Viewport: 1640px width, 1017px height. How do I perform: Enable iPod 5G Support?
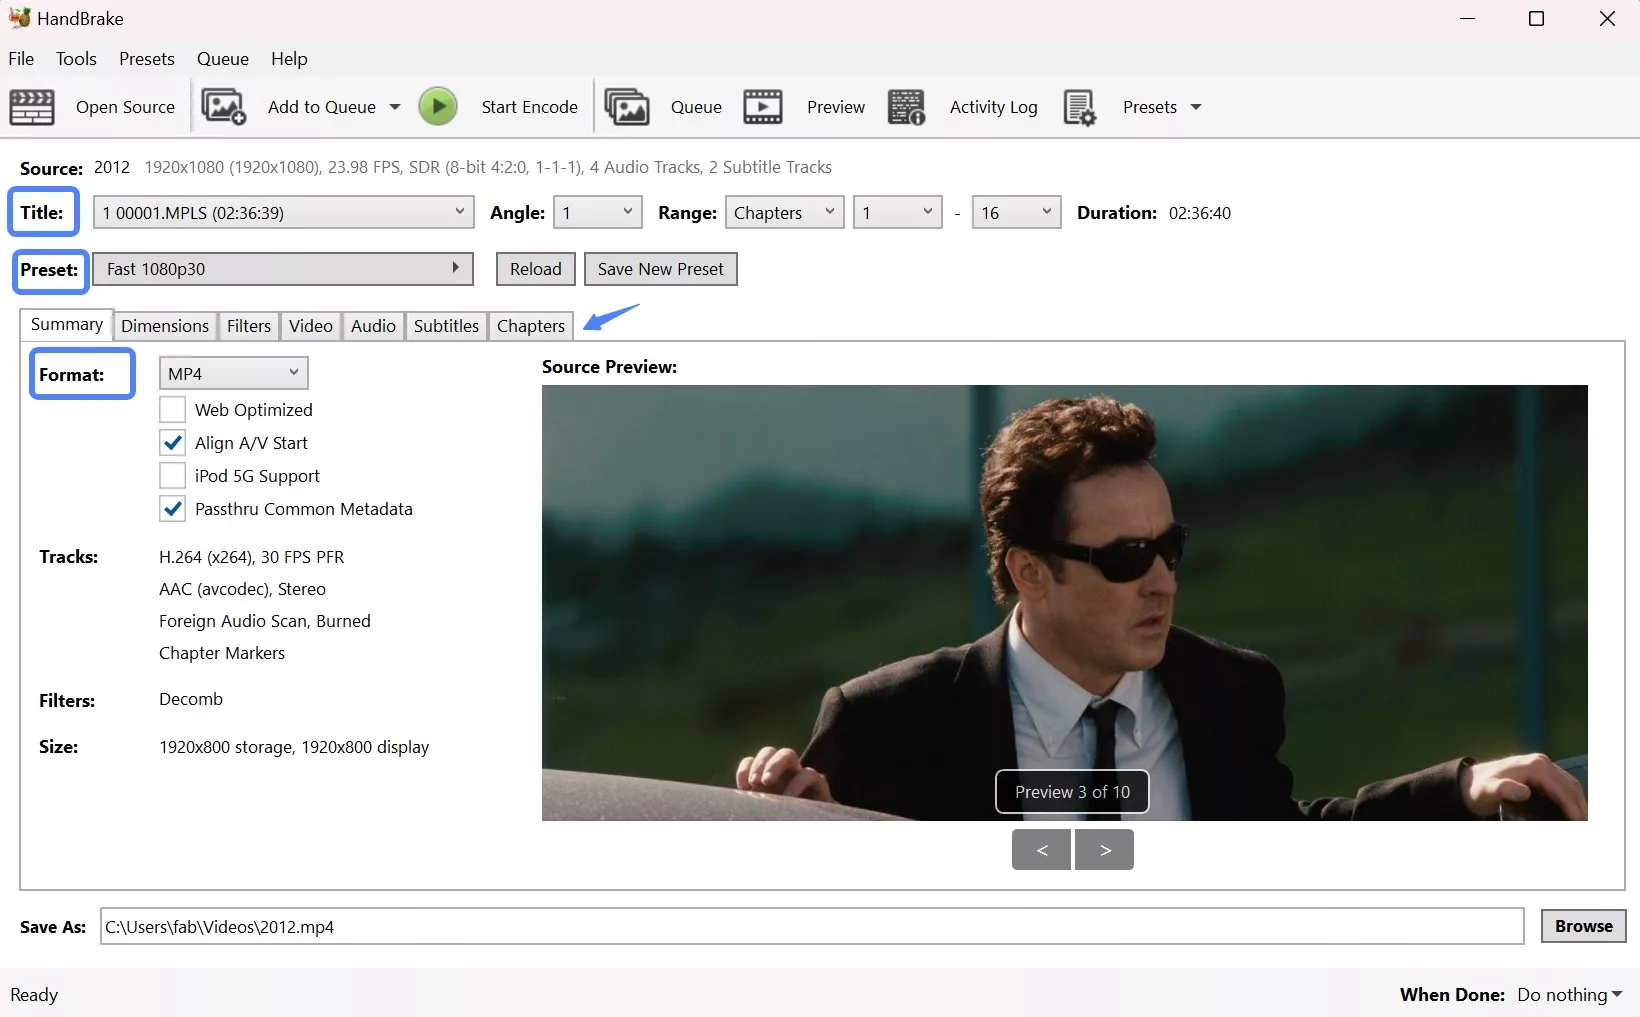point(172,475)
